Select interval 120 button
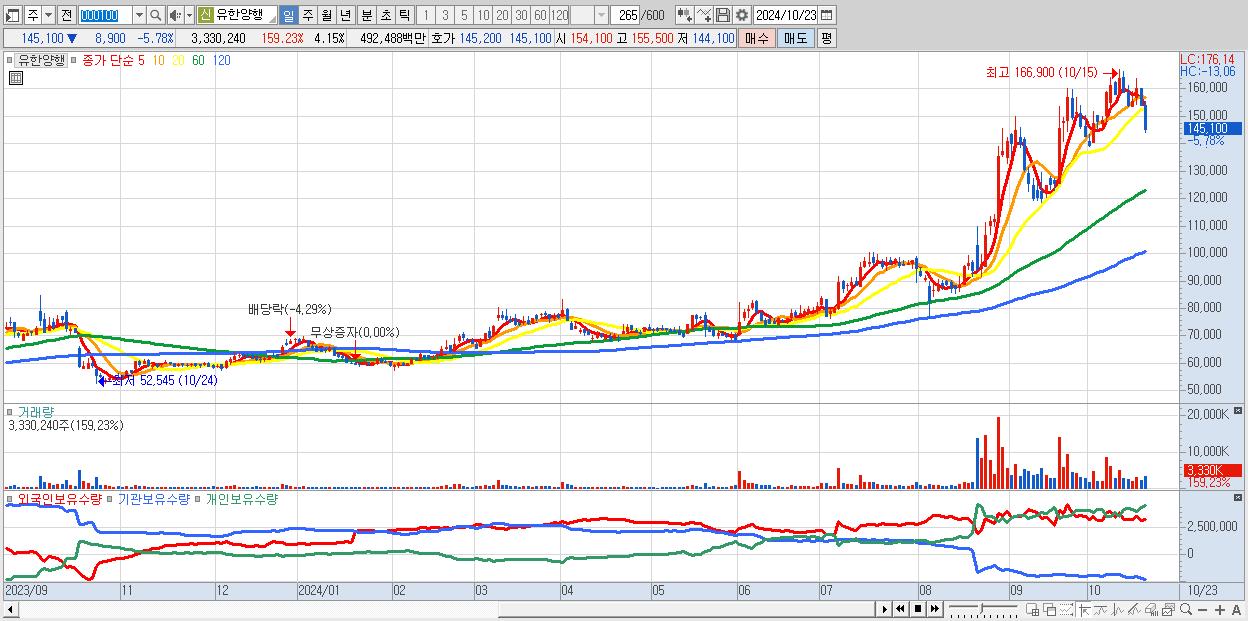The width and height of the screenshot is (1248, 621). (559, 15)
